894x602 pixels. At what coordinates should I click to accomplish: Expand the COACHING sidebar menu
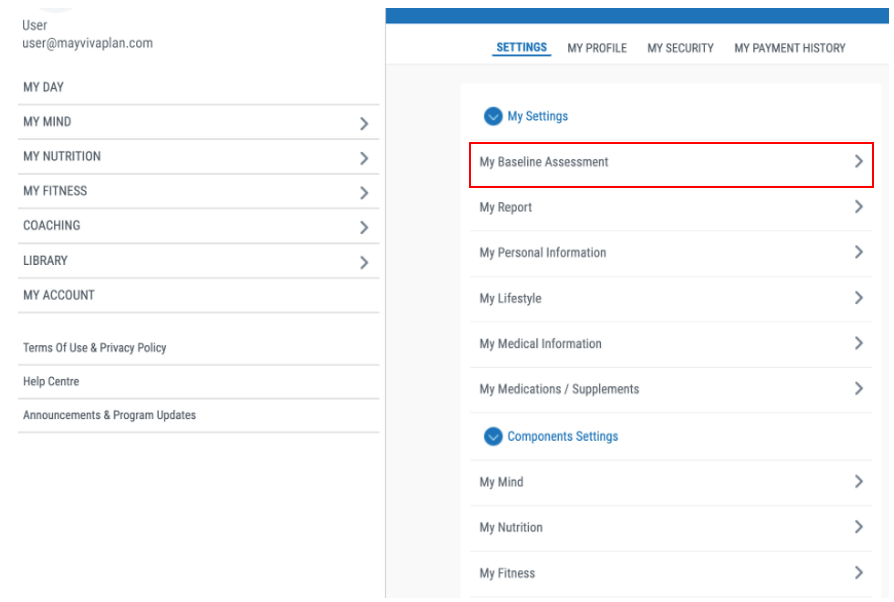(x=364, y=228)
